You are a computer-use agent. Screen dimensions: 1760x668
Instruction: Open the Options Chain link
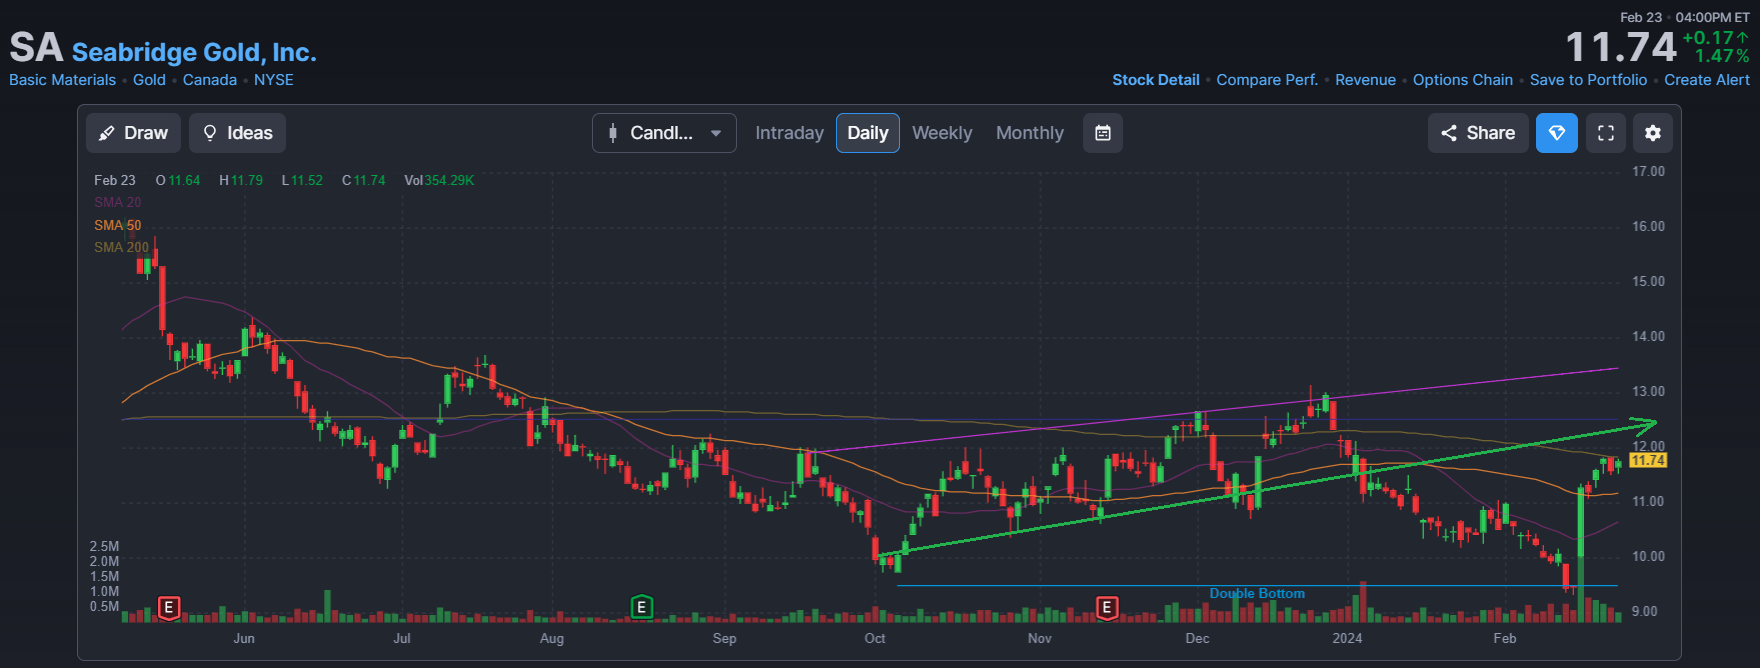pos(1463,80)
